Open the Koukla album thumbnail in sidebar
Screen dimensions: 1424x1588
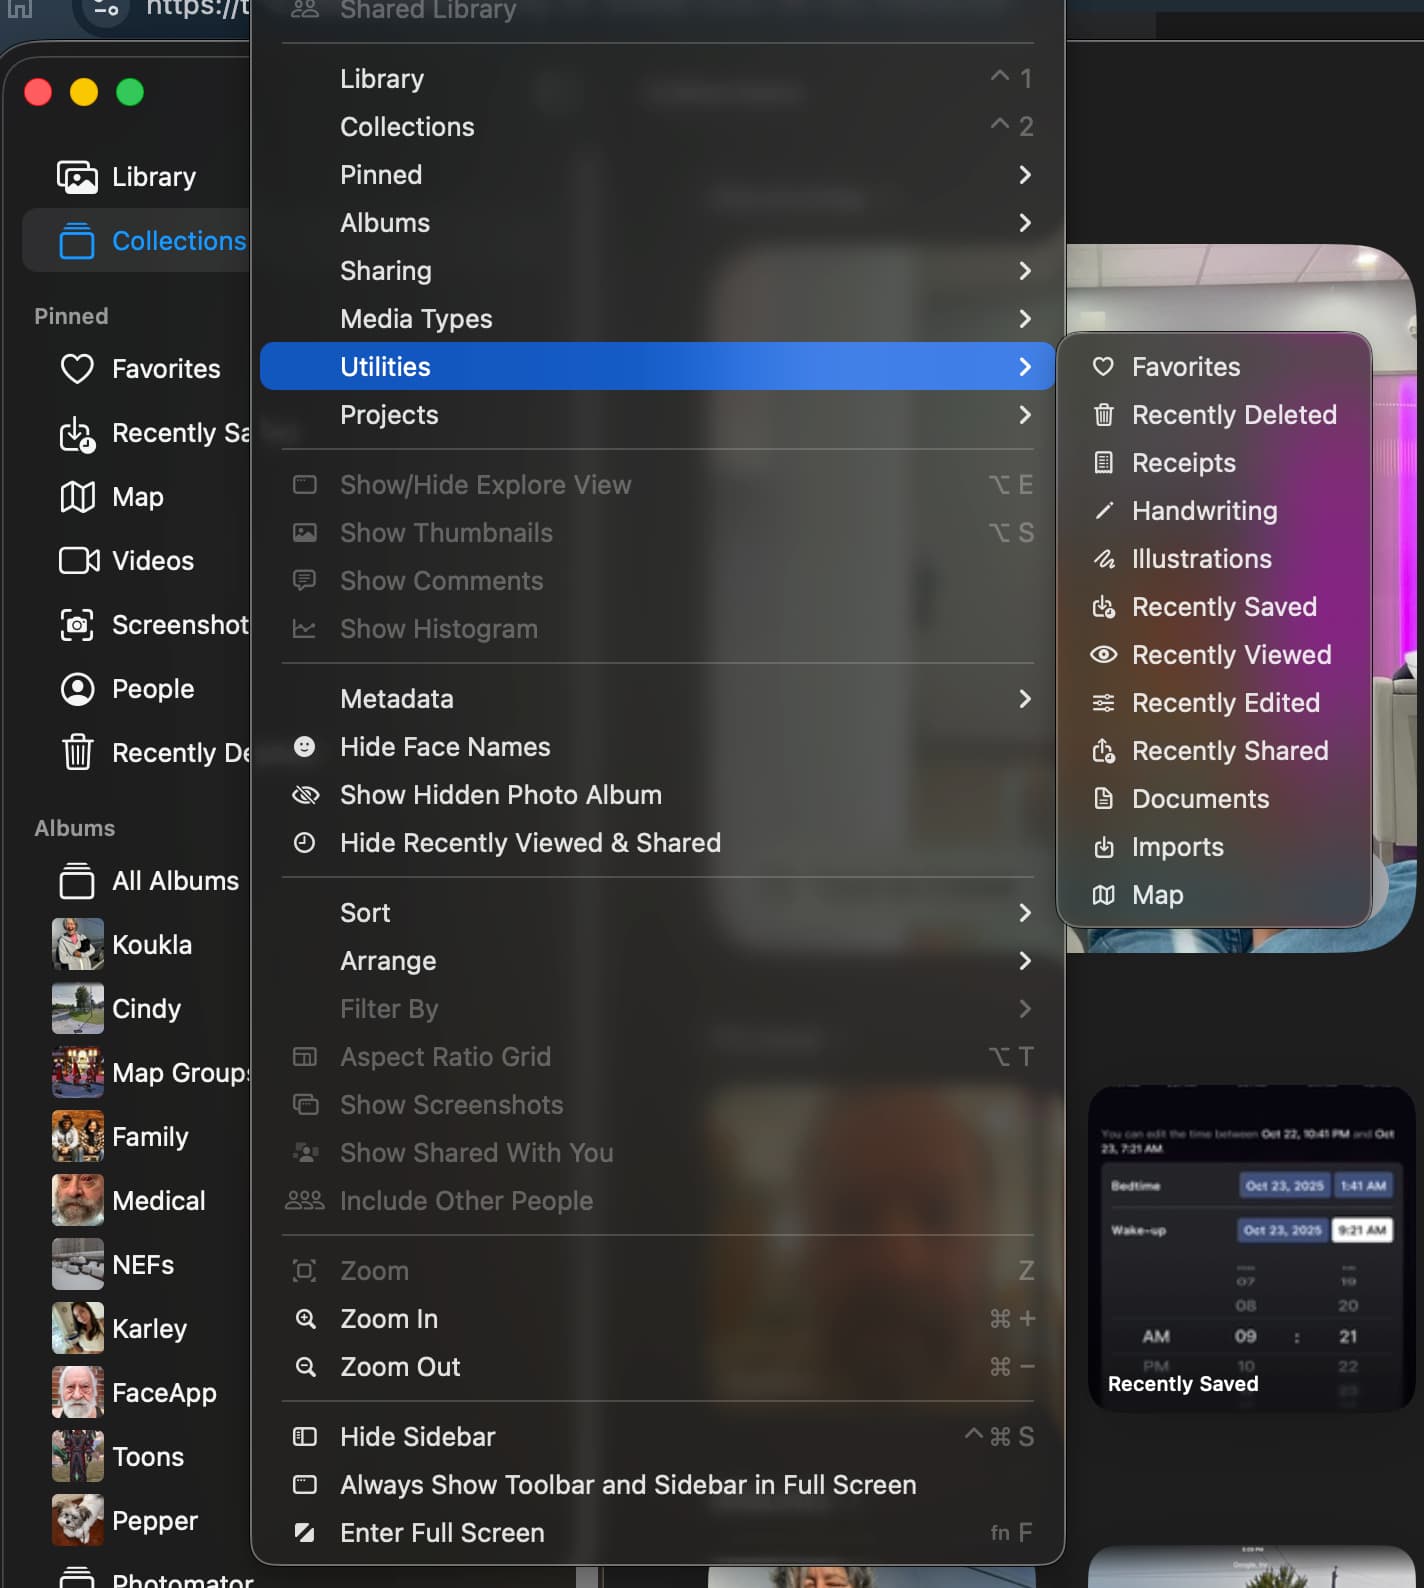click(78, 945)
